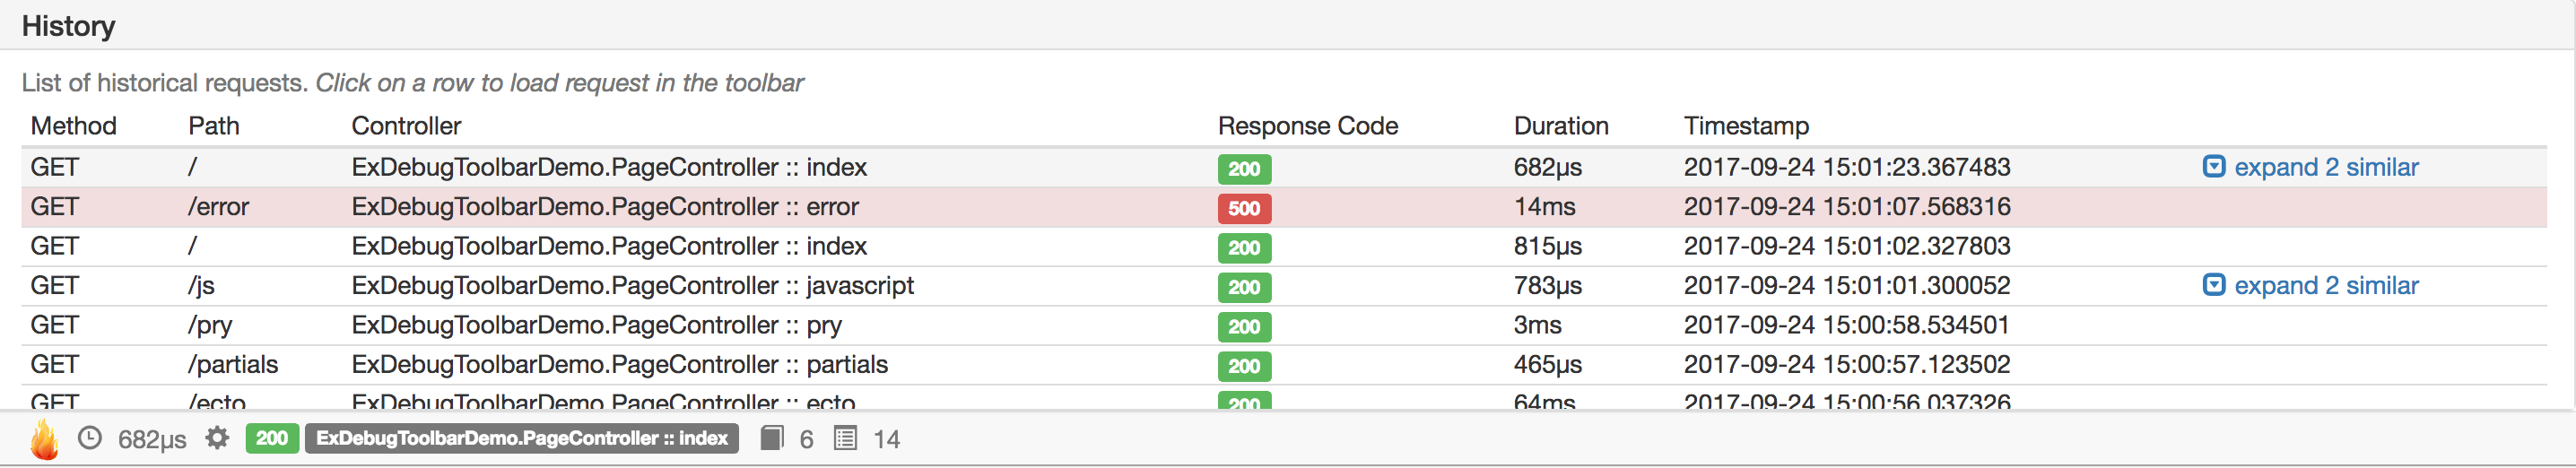Open the clock timing icon in toolbar
Screen dimensions: 2576x468
pyautogui.click(x=90, y=438)
